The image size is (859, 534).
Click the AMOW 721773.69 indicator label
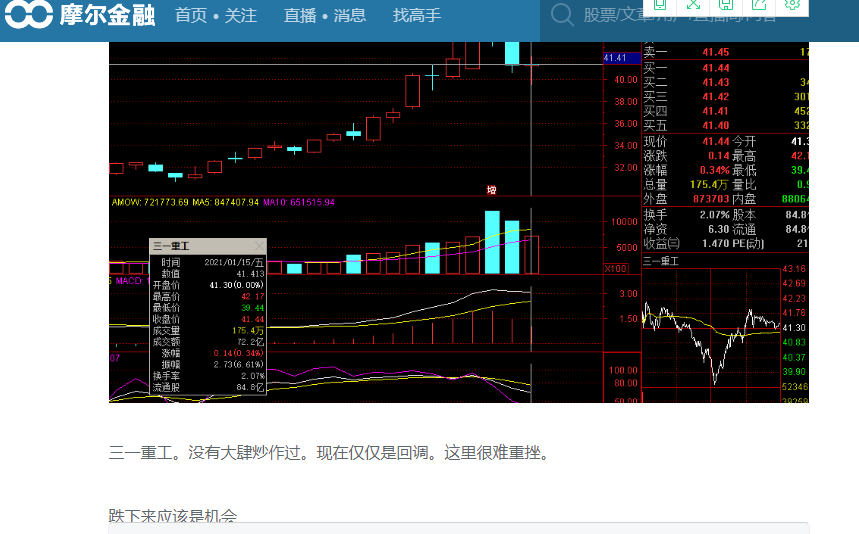click(150, 202)
